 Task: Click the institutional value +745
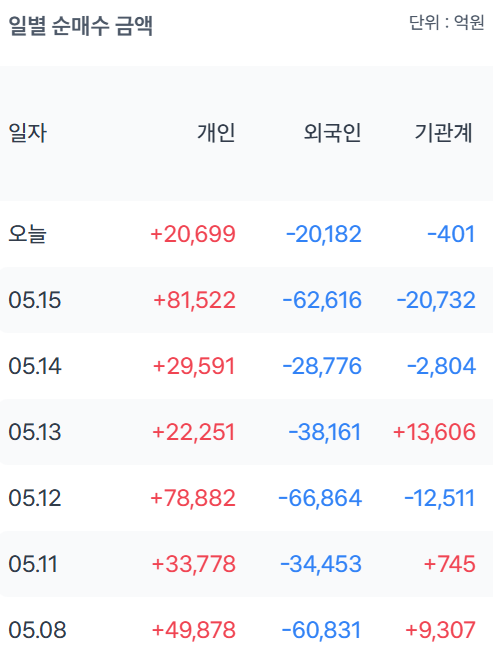pyautogui.click(x=449, y=564)
